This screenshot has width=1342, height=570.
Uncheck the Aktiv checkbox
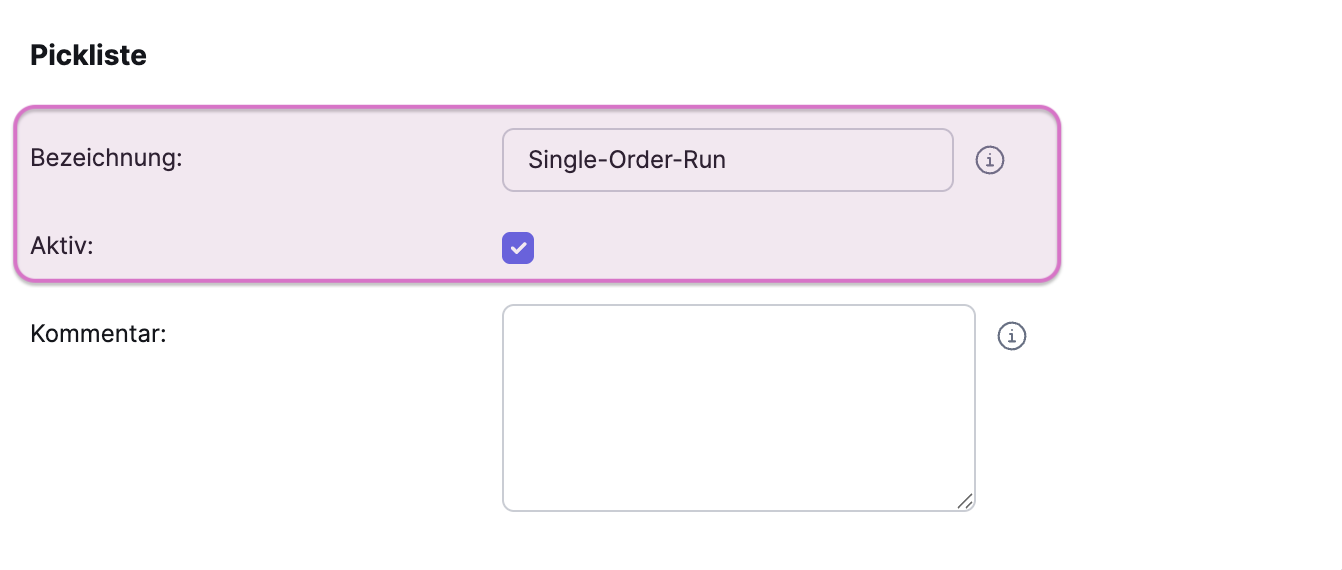coord(518,248)
